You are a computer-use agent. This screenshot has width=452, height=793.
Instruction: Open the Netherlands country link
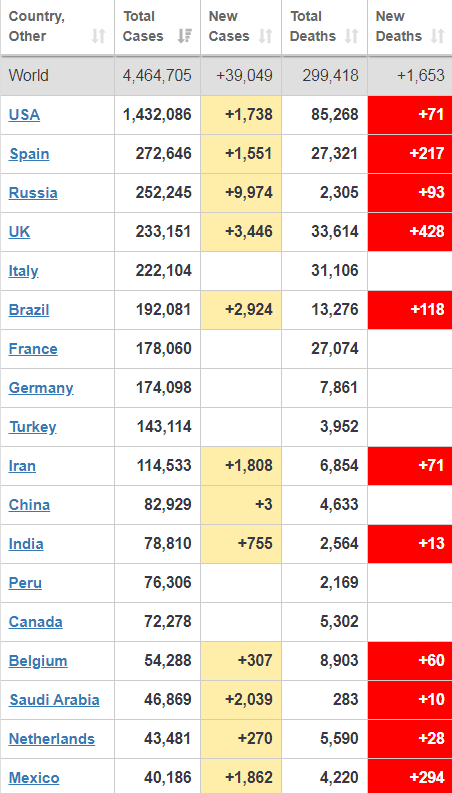click(52, 739)
